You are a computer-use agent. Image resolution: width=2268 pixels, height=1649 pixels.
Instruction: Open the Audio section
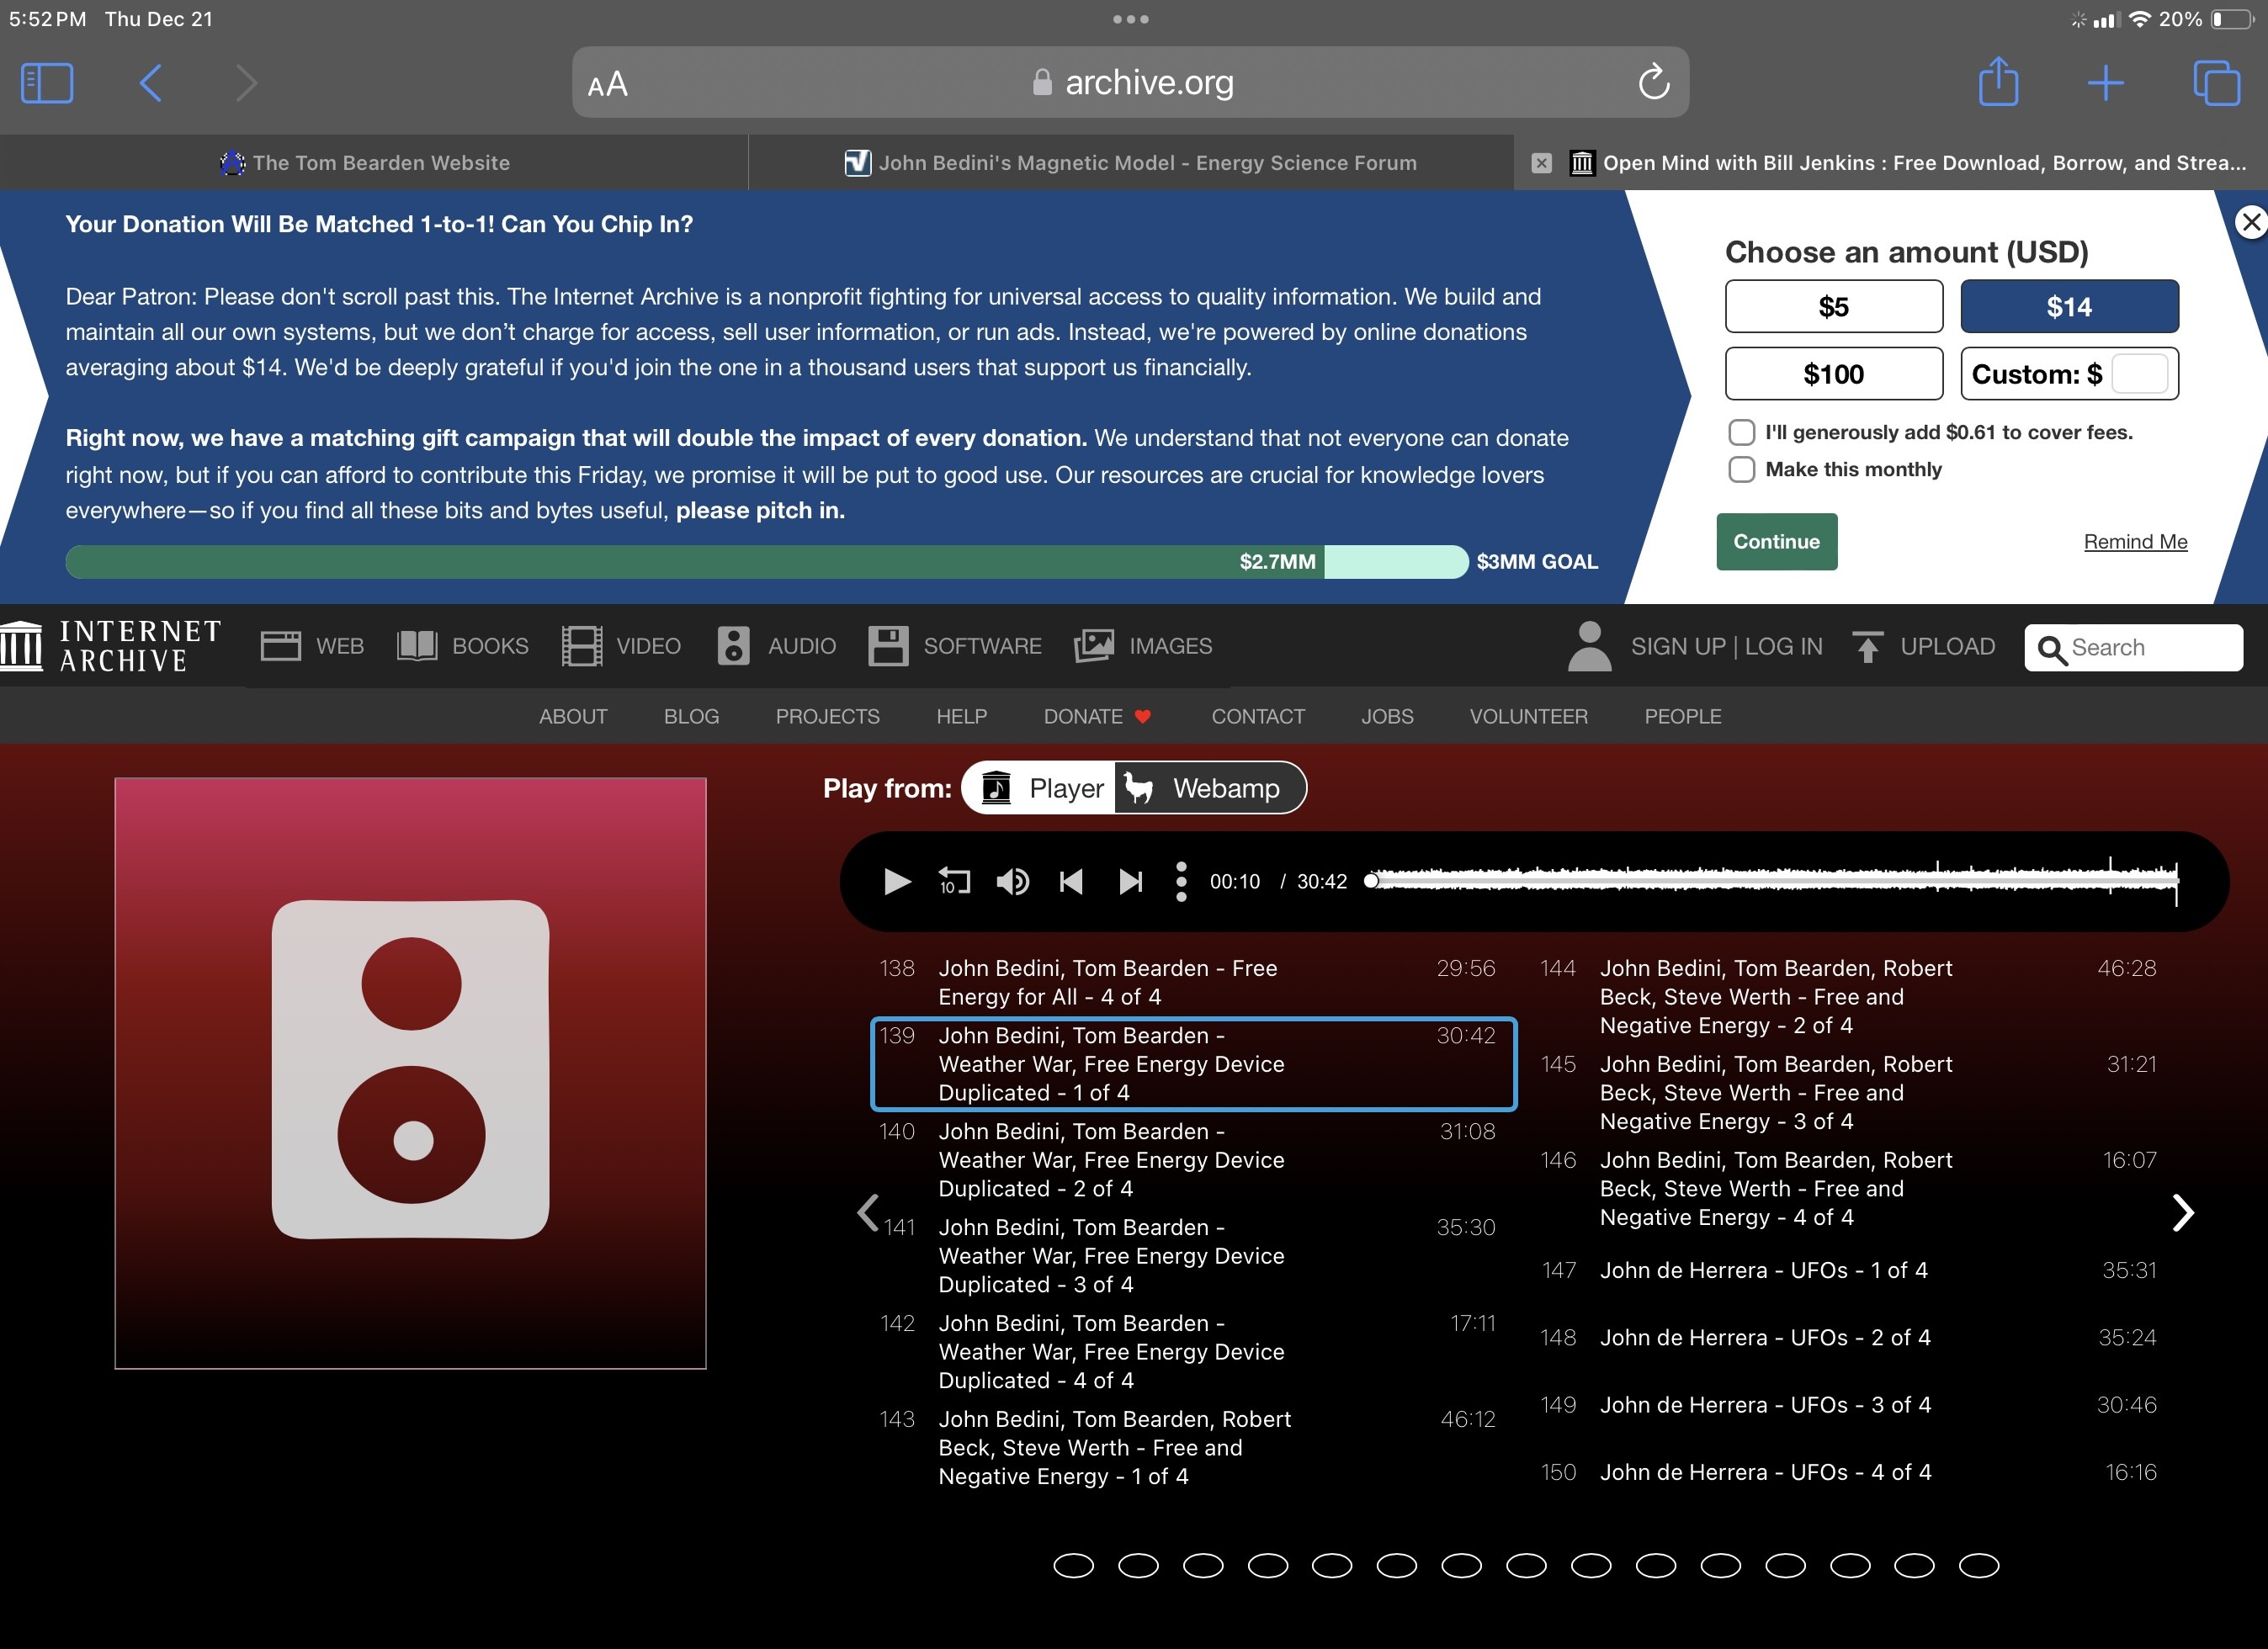(x=776, y=646)
